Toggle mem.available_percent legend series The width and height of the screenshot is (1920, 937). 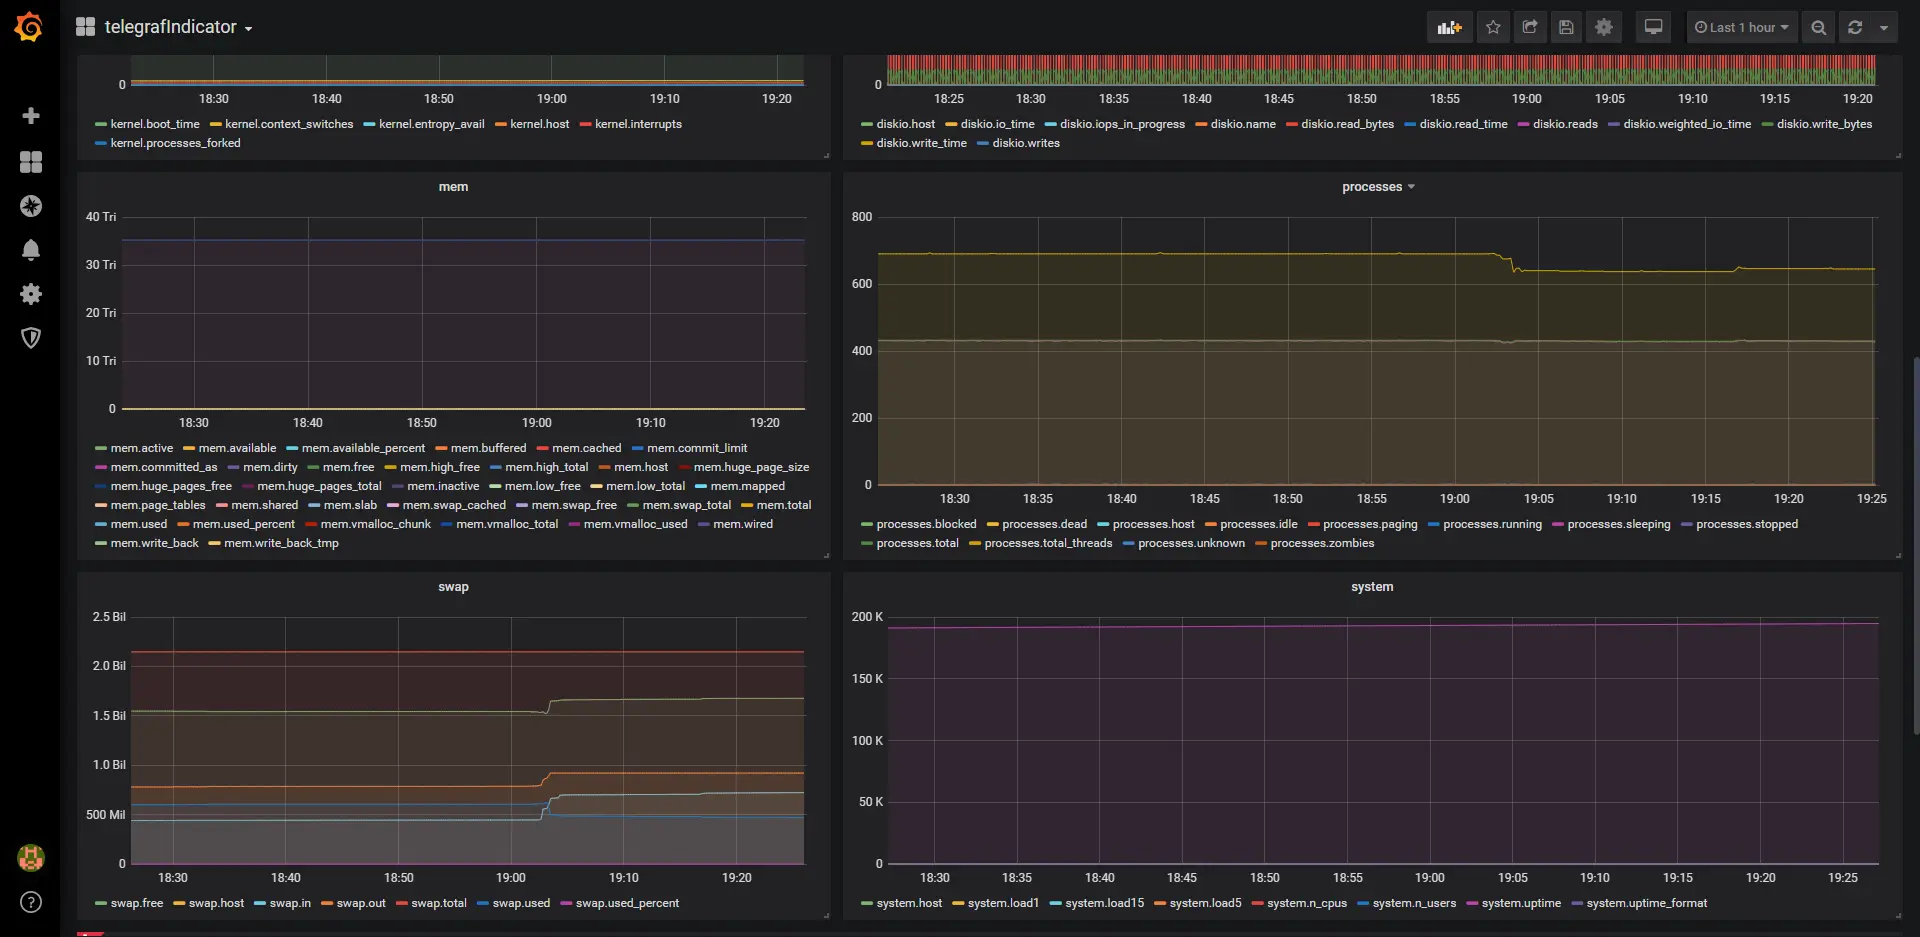tap(363, 448)
